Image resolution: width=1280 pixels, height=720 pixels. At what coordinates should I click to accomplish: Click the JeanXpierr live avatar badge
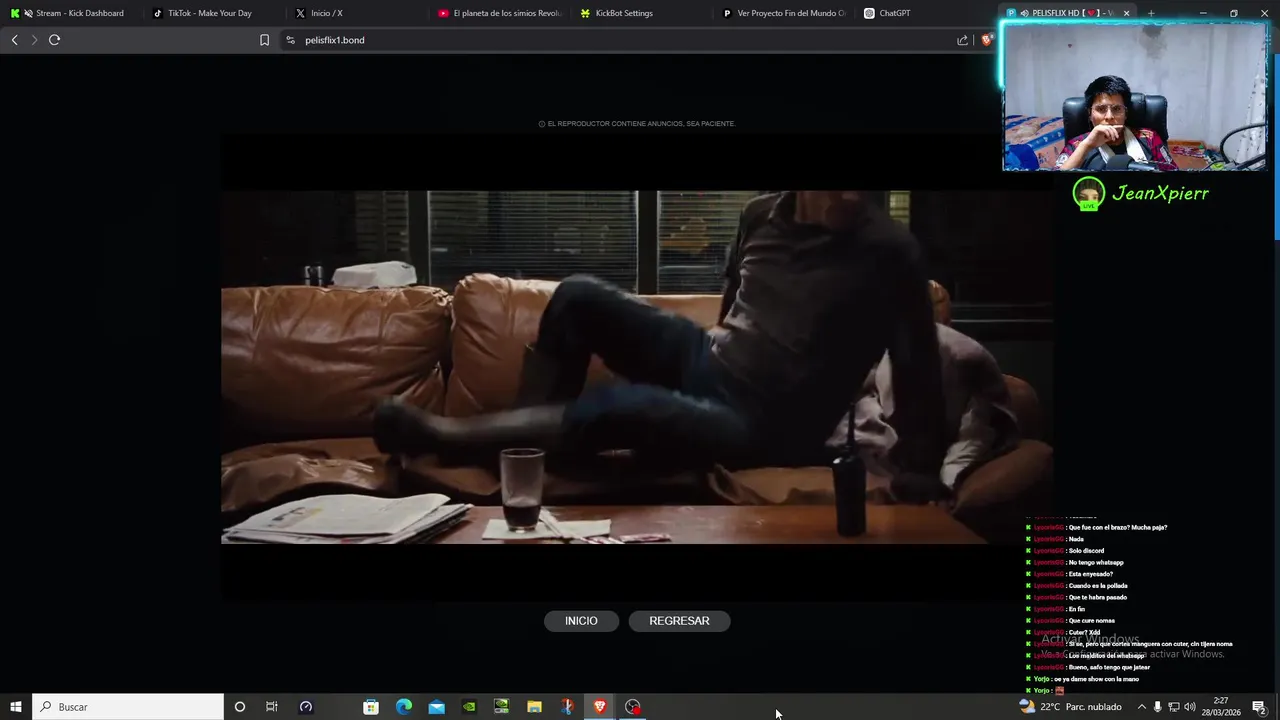pyautogui.click(x=1088, y=193)
